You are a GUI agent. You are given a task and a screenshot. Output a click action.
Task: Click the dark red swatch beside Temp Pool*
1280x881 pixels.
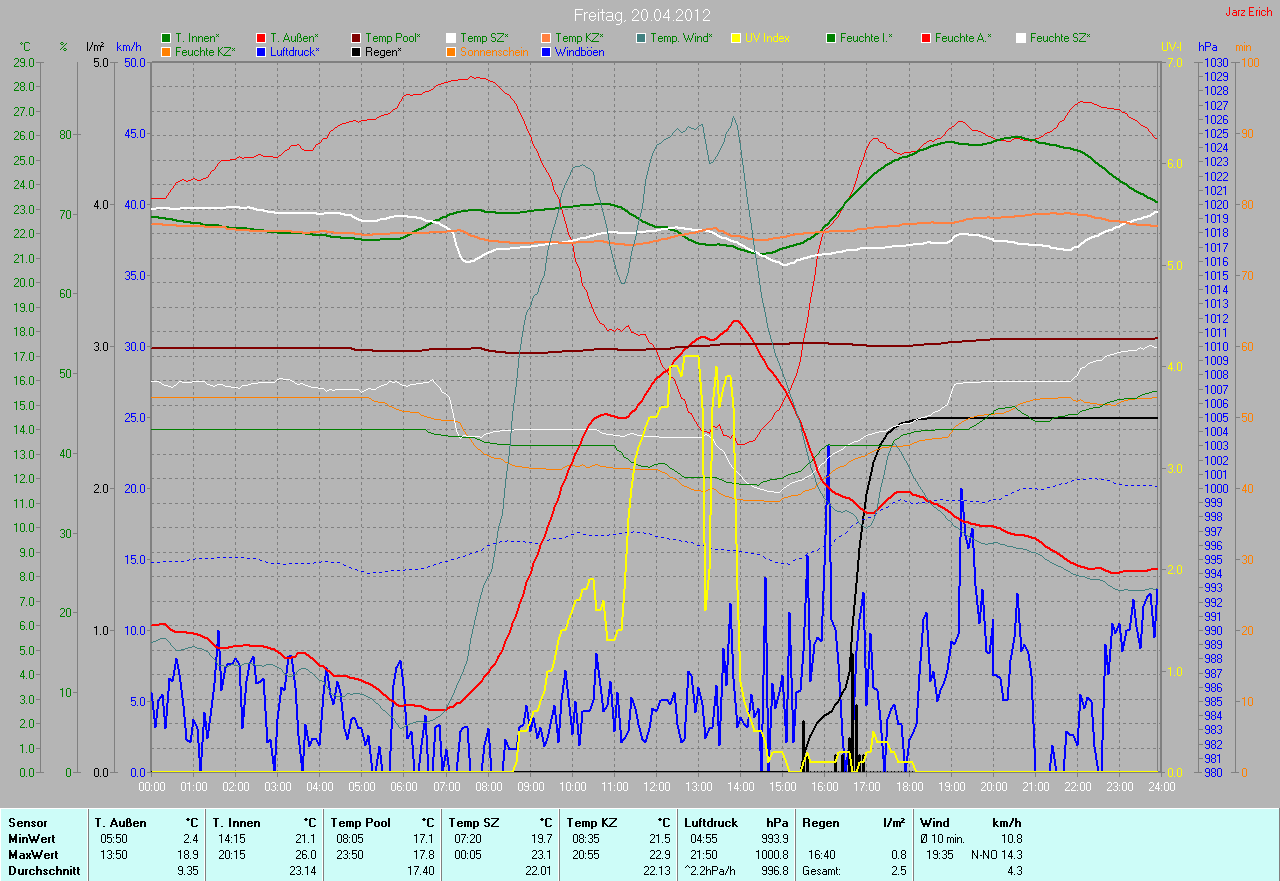click(x=357, y=38)
